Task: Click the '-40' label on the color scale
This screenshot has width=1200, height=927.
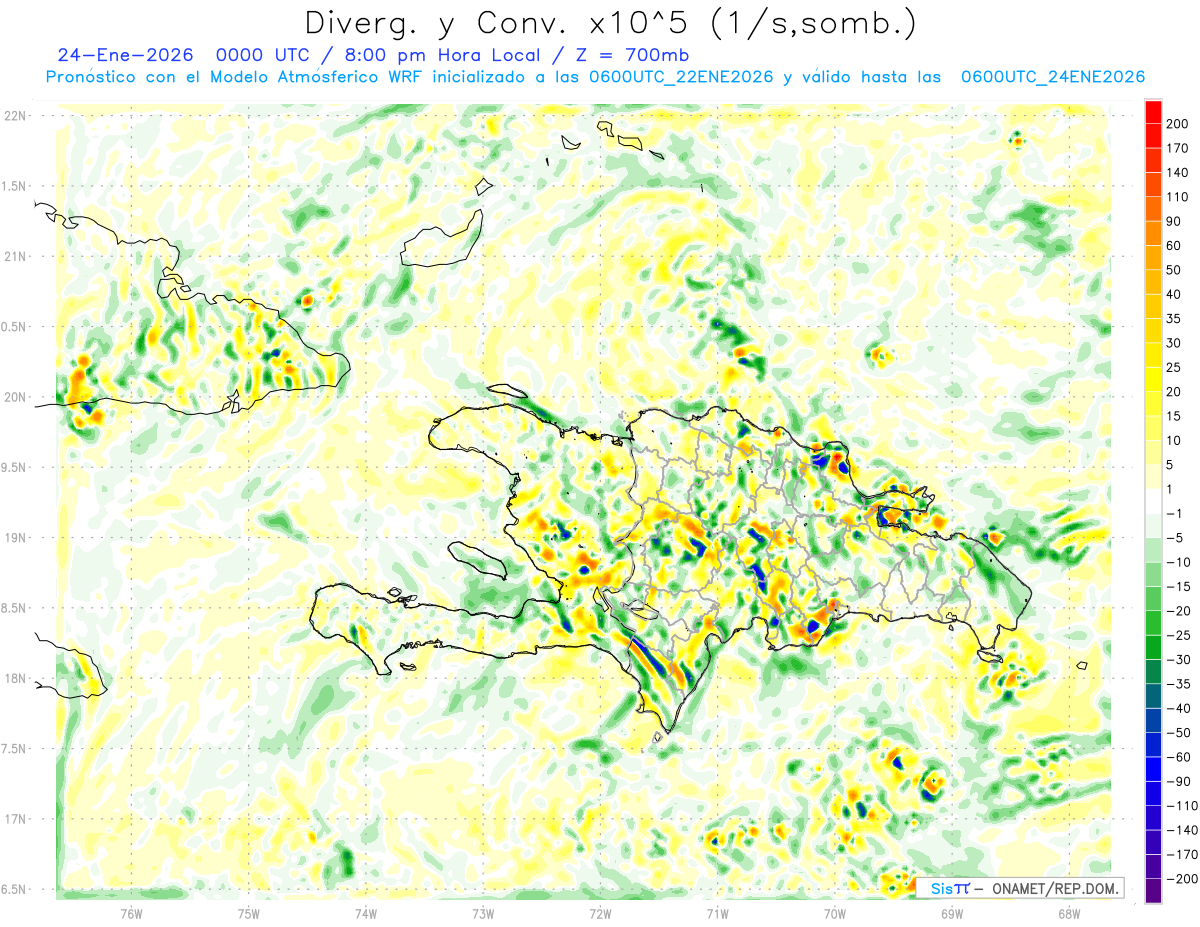Action: point(1180,708)
